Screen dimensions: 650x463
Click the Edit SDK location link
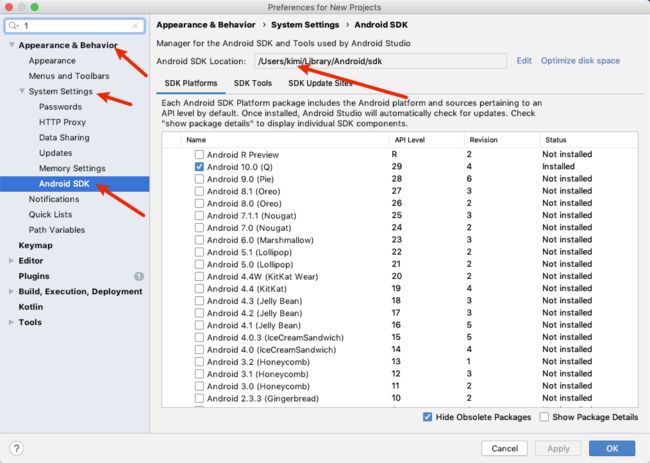point(524,61)
